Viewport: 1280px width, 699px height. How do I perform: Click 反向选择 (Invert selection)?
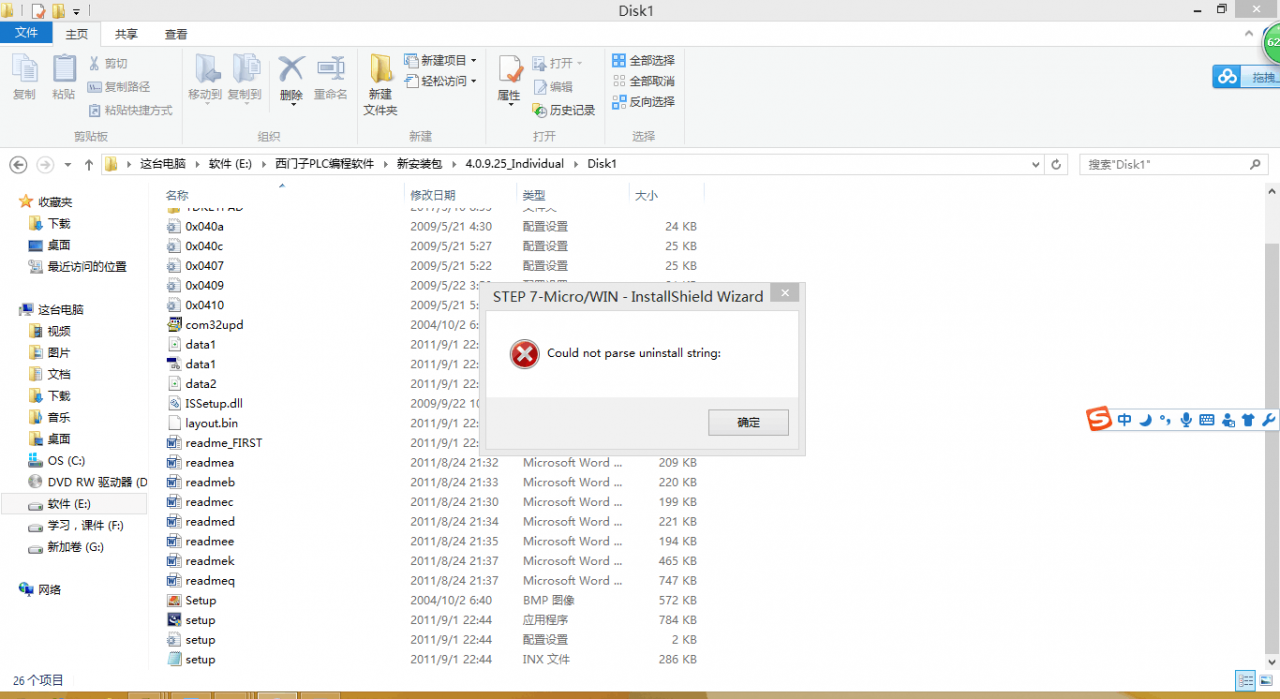point(643,102)
